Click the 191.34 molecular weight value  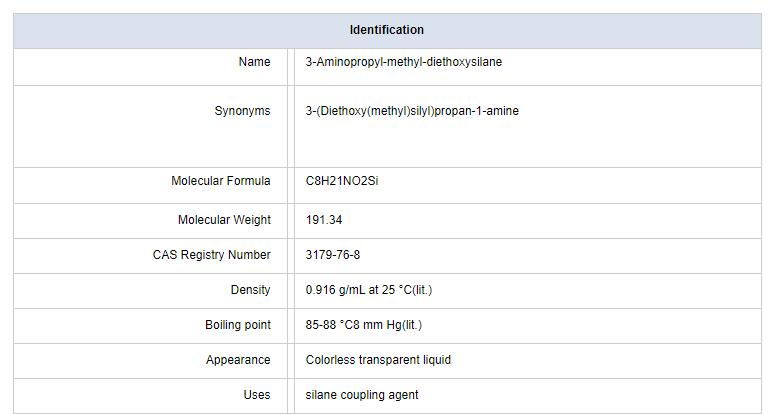coord(324,219)
